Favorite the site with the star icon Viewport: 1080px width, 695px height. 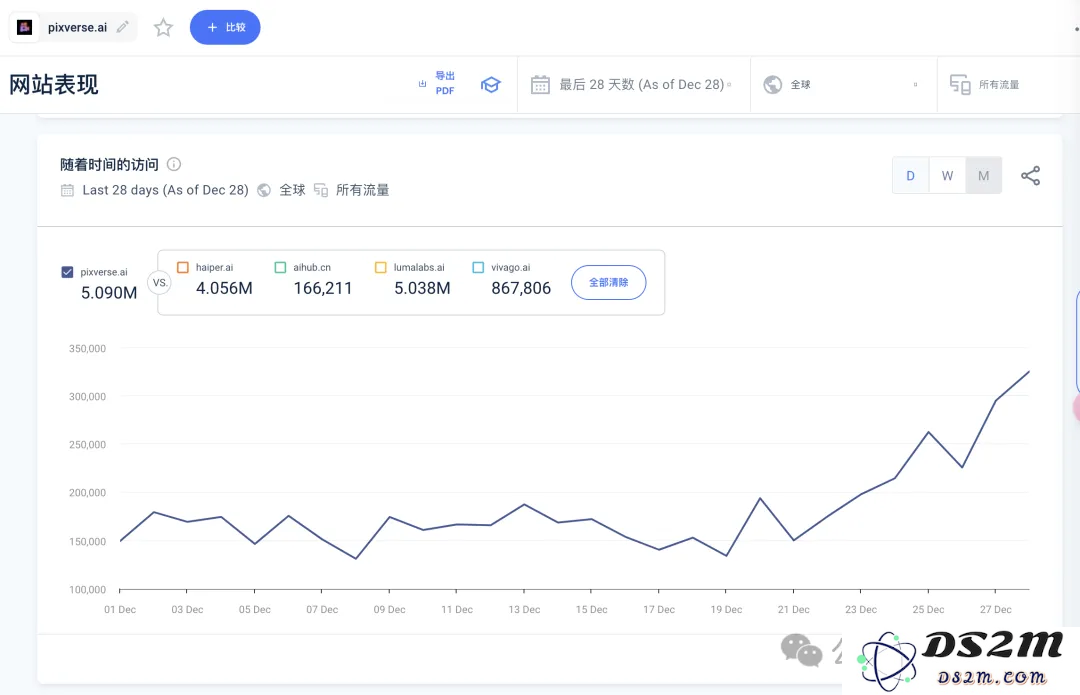163,28
